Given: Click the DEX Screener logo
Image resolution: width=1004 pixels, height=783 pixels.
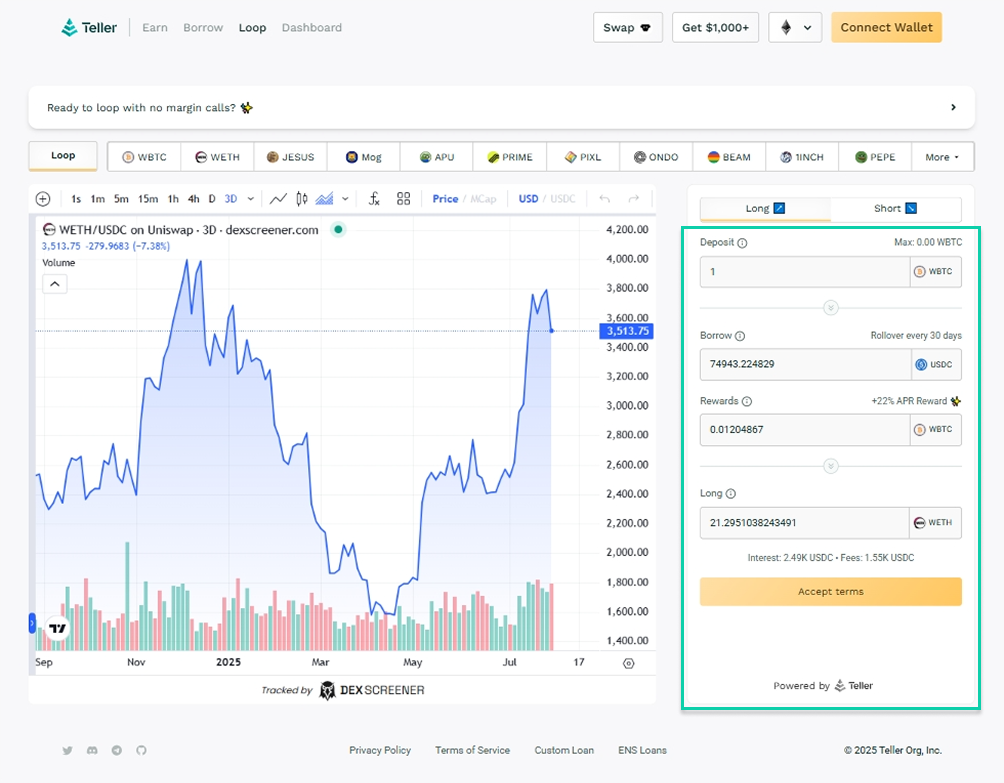Looking at the screenshot, I should [x=372, y=690].
